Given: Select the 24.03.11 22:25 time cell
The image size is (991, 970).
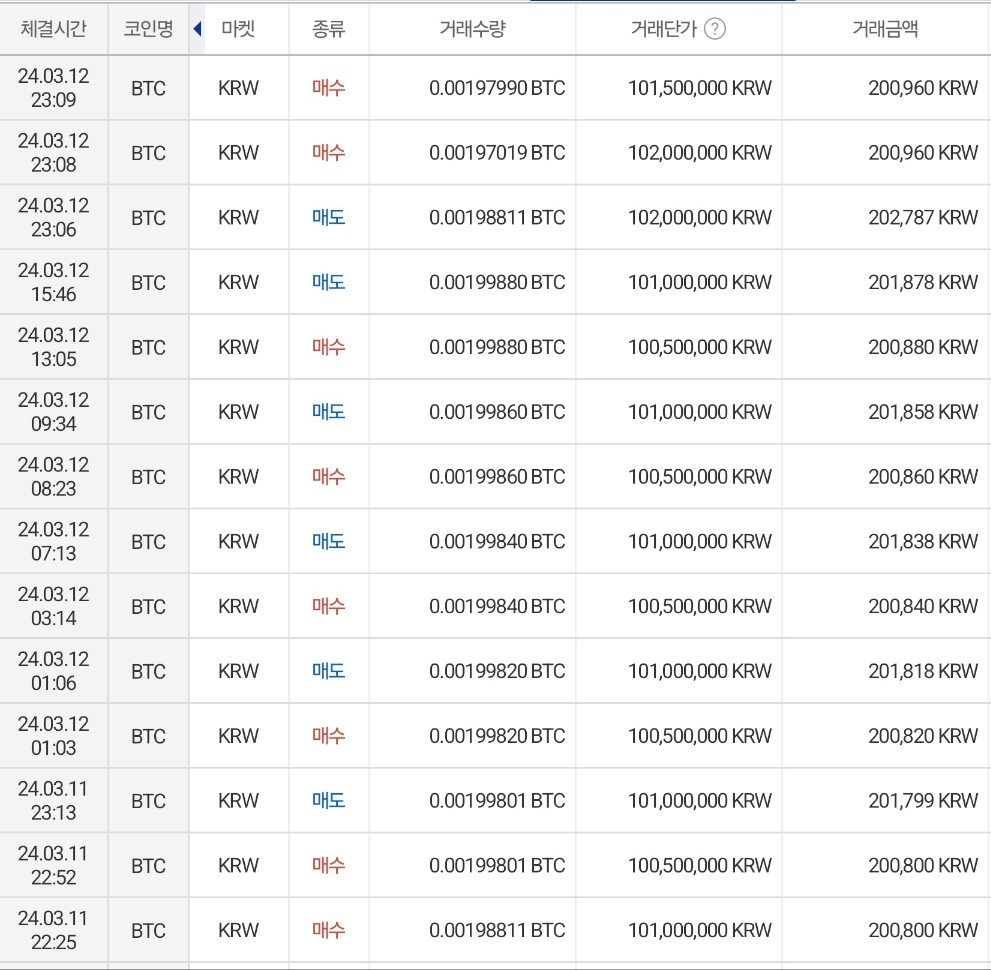Looking at the screenshot, I should (54, 930).
